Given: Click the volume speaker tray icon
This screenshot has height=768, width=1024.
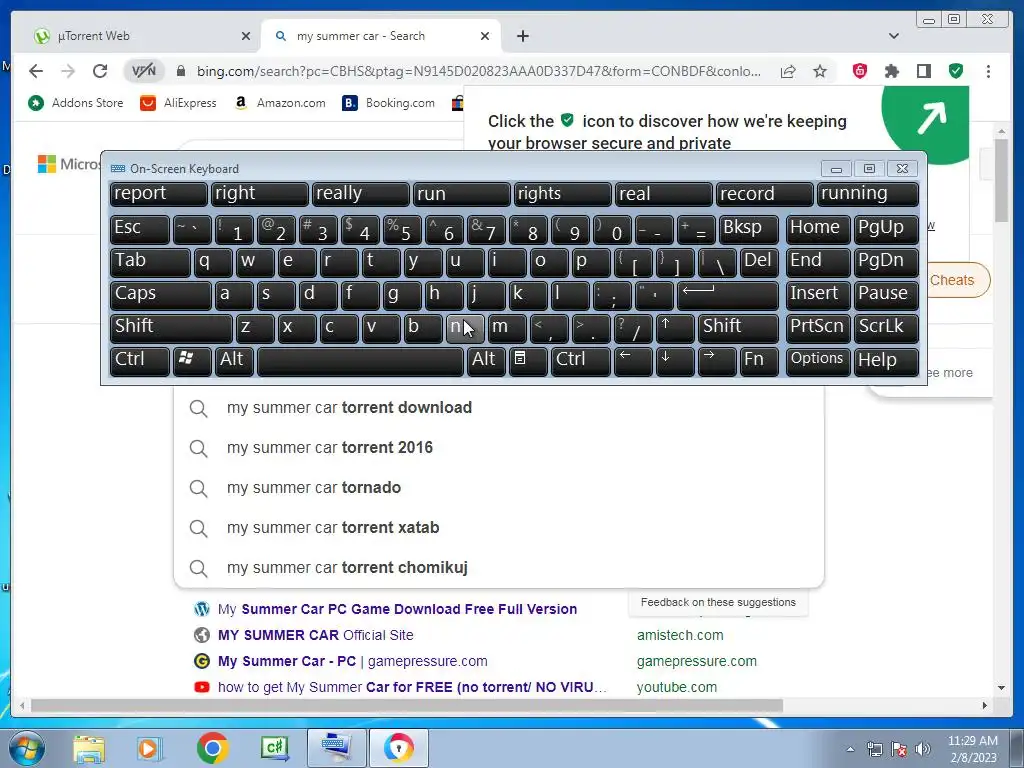Looking at the screenshot, I should tap(922, 749).
